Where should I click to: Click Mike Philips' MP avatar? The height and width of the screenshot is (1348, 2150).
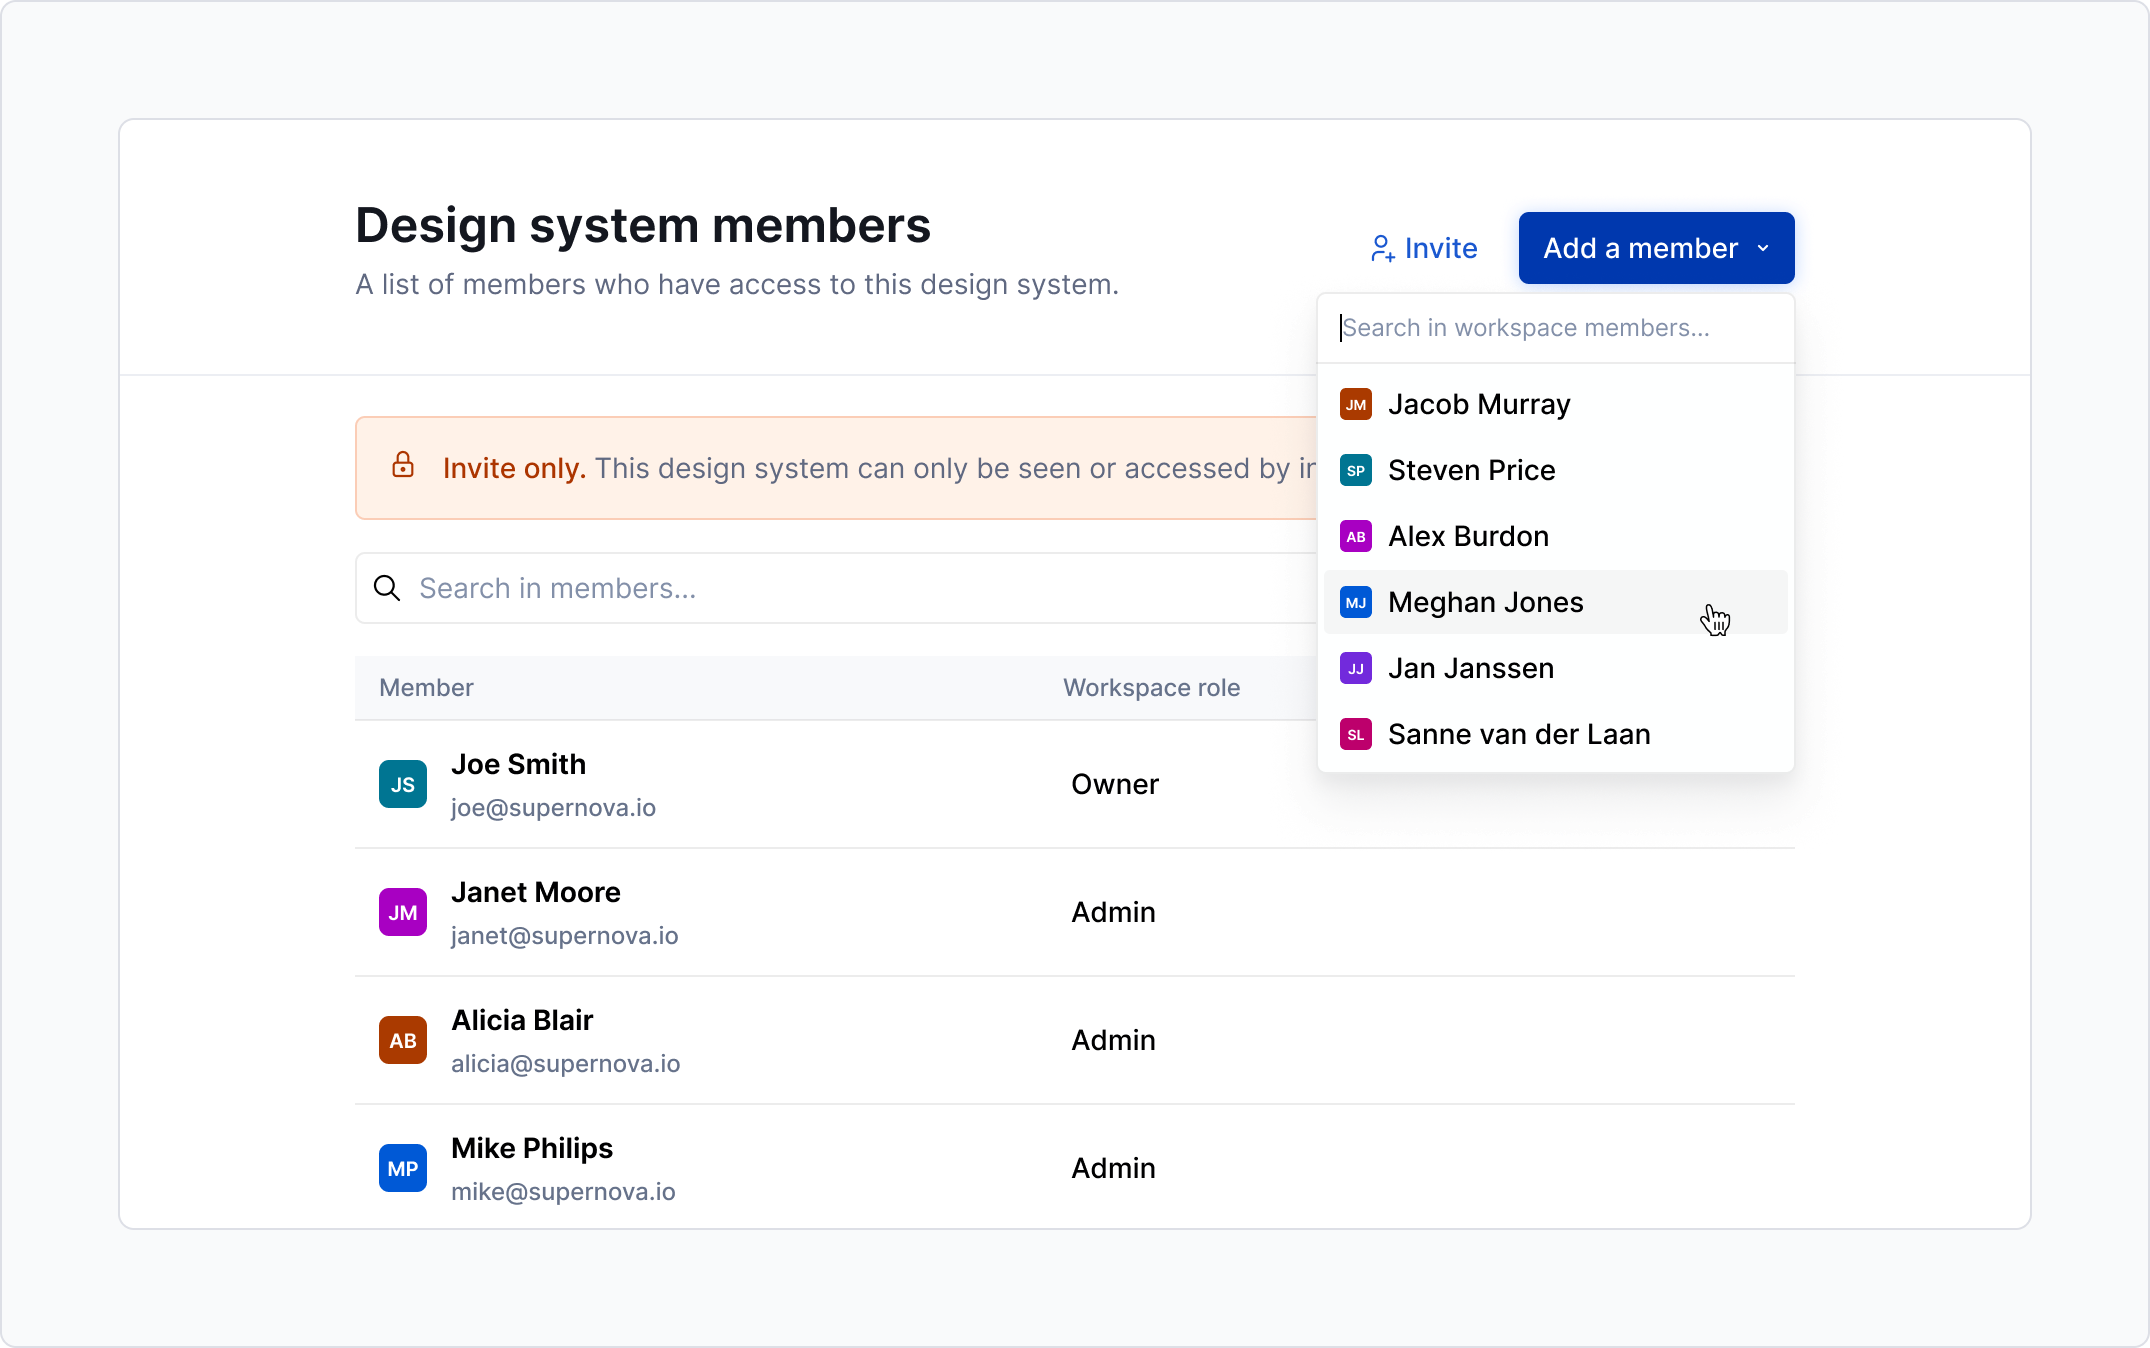(403, 1168)
